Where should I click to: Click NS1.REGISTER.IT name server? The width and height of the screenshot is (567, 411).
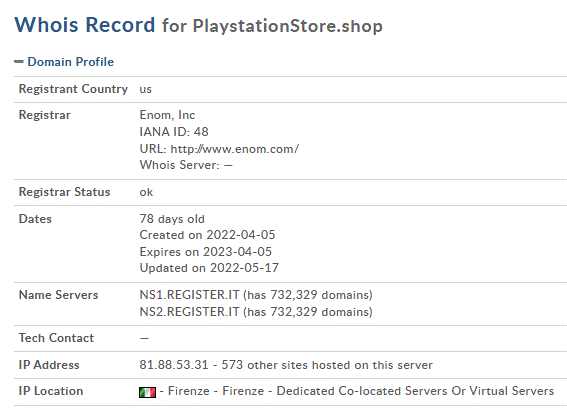click(189, 295)
